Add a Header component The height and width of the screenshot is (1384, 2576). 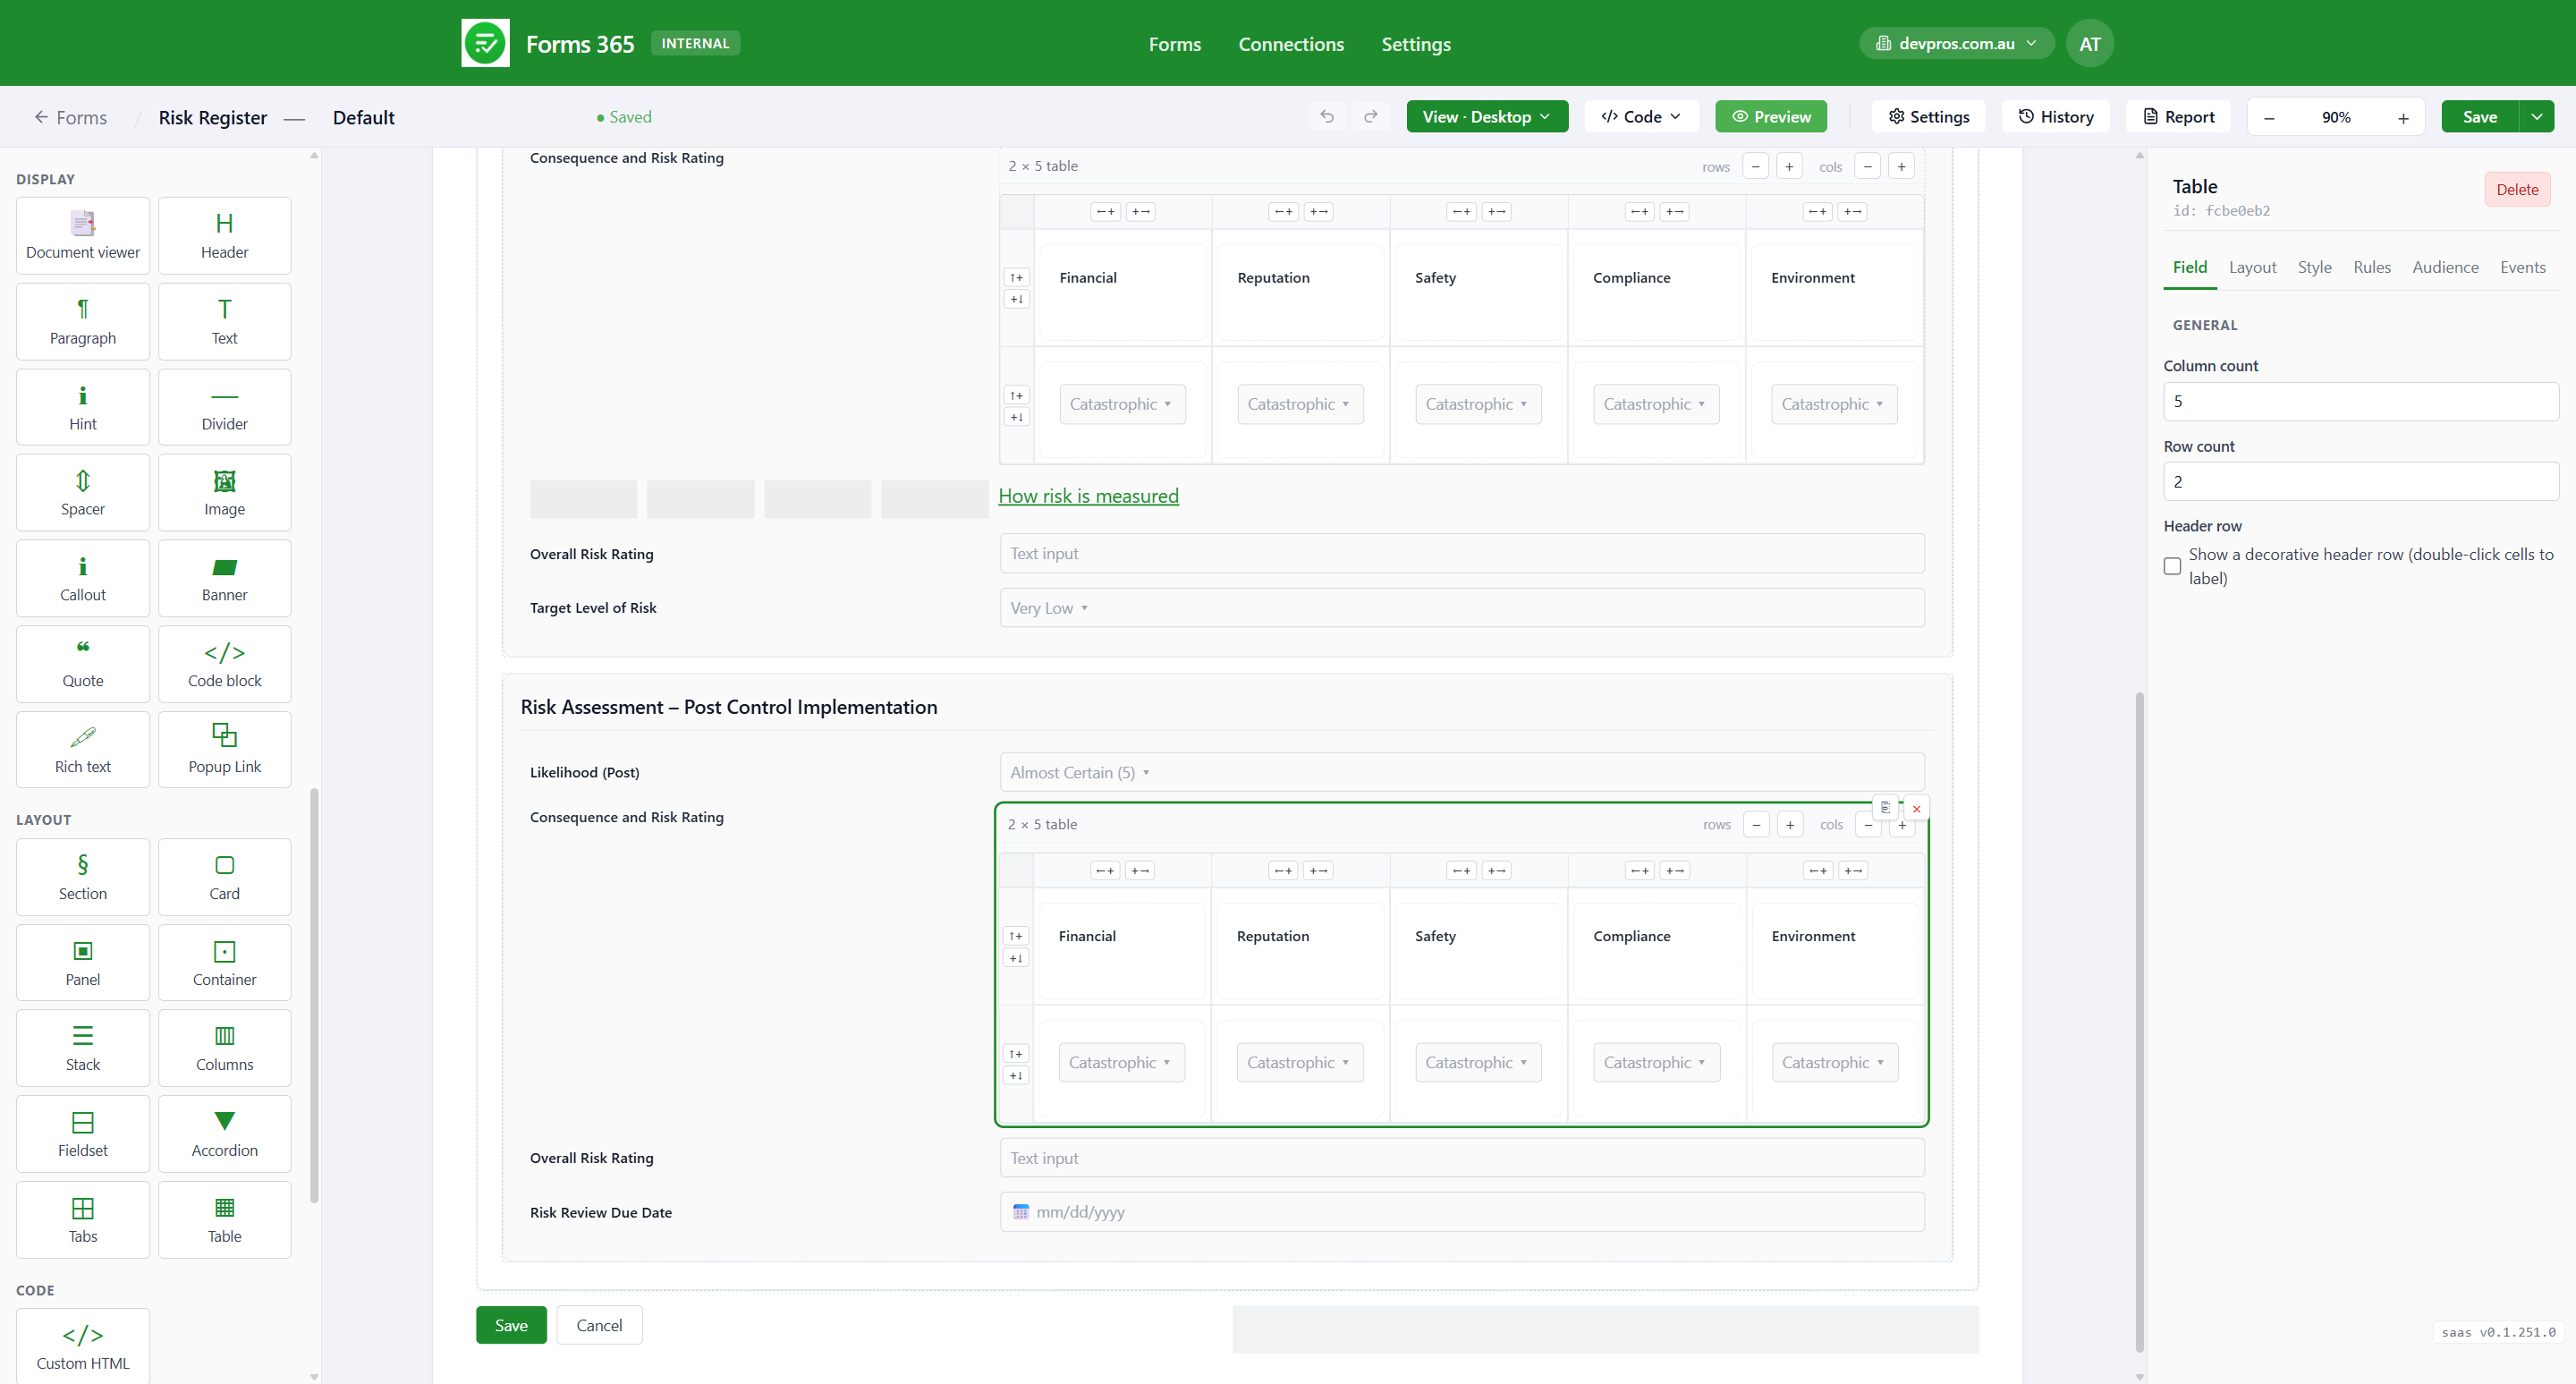click(224, 235)
